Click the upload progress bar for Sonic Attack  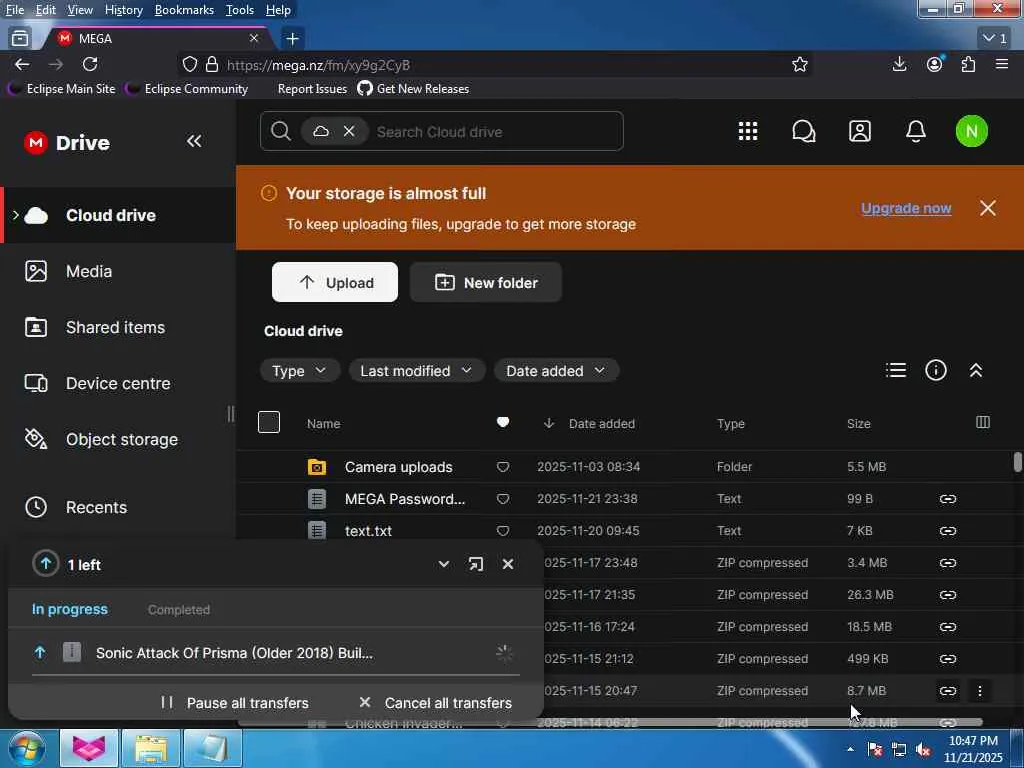(276, 674)
